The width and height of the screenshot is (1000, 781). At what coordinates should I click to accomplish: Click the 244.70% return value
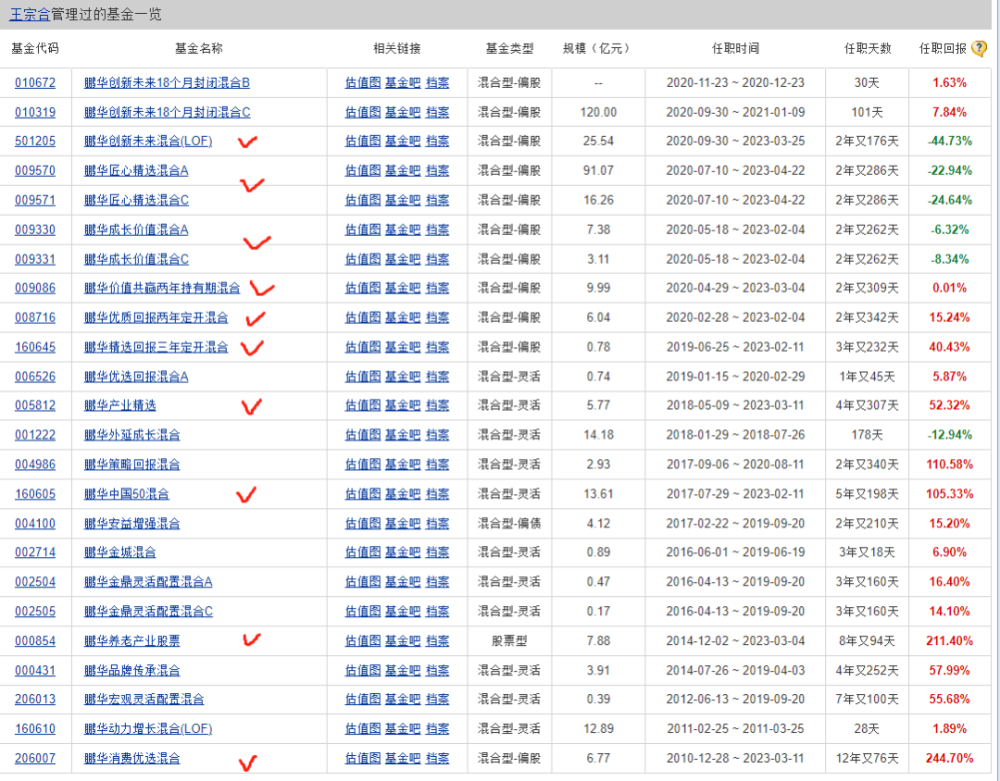[x=950, y=758]
